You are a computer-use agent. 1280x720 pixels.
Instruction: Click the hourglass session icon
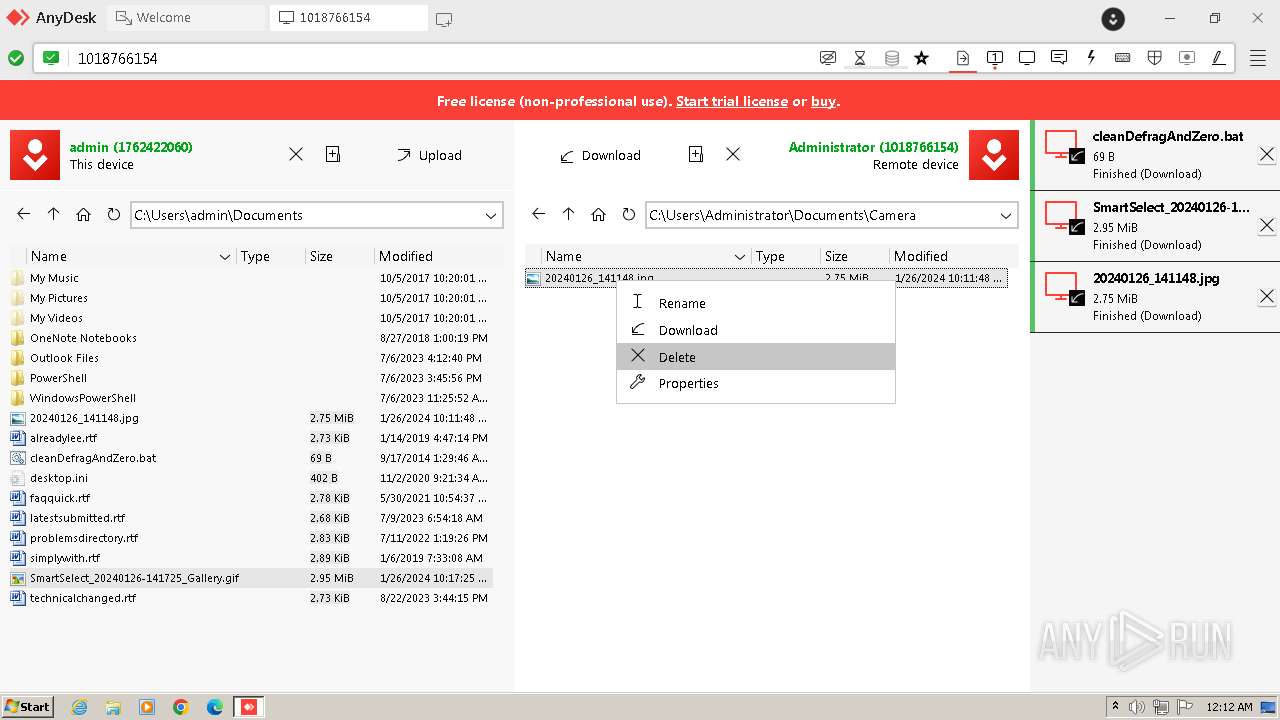point(859,58)
